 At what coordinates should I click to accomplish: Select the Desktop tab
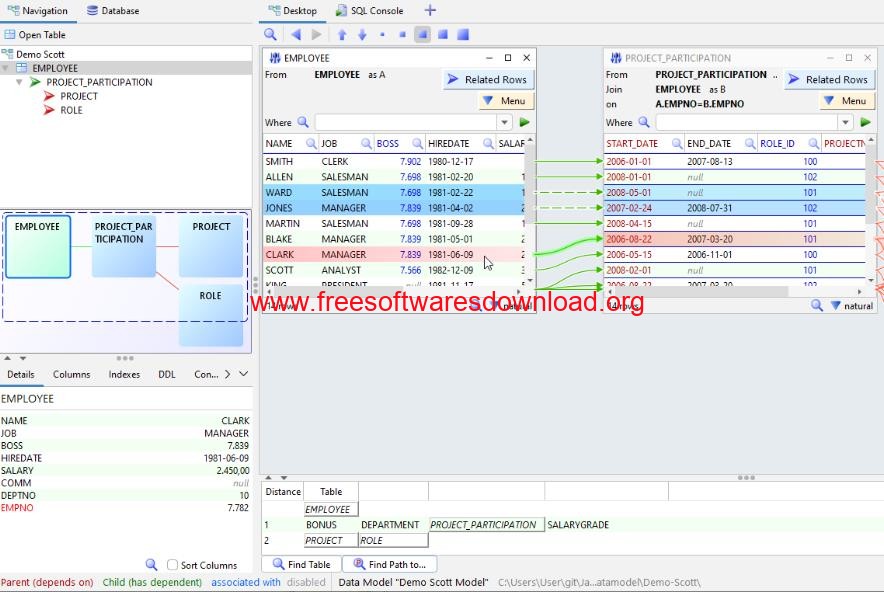pos(293,10)
